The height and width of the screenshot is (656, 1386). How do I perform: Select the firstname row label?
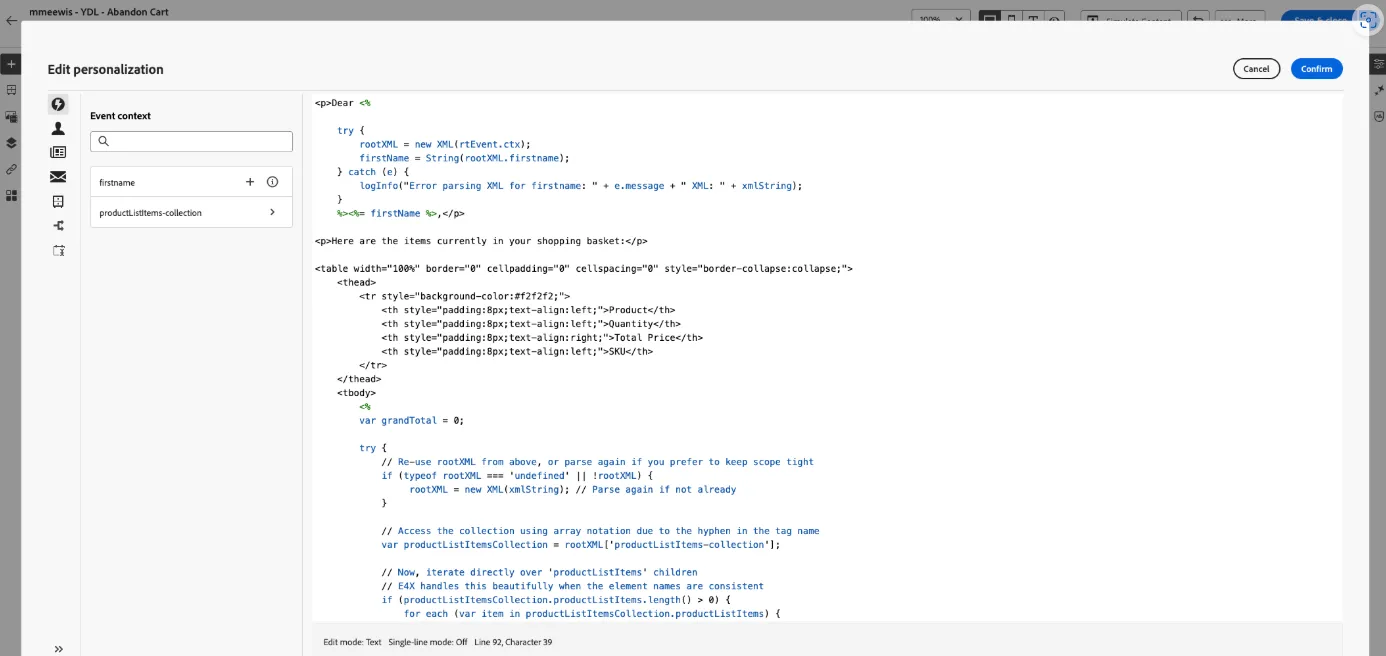117,183
